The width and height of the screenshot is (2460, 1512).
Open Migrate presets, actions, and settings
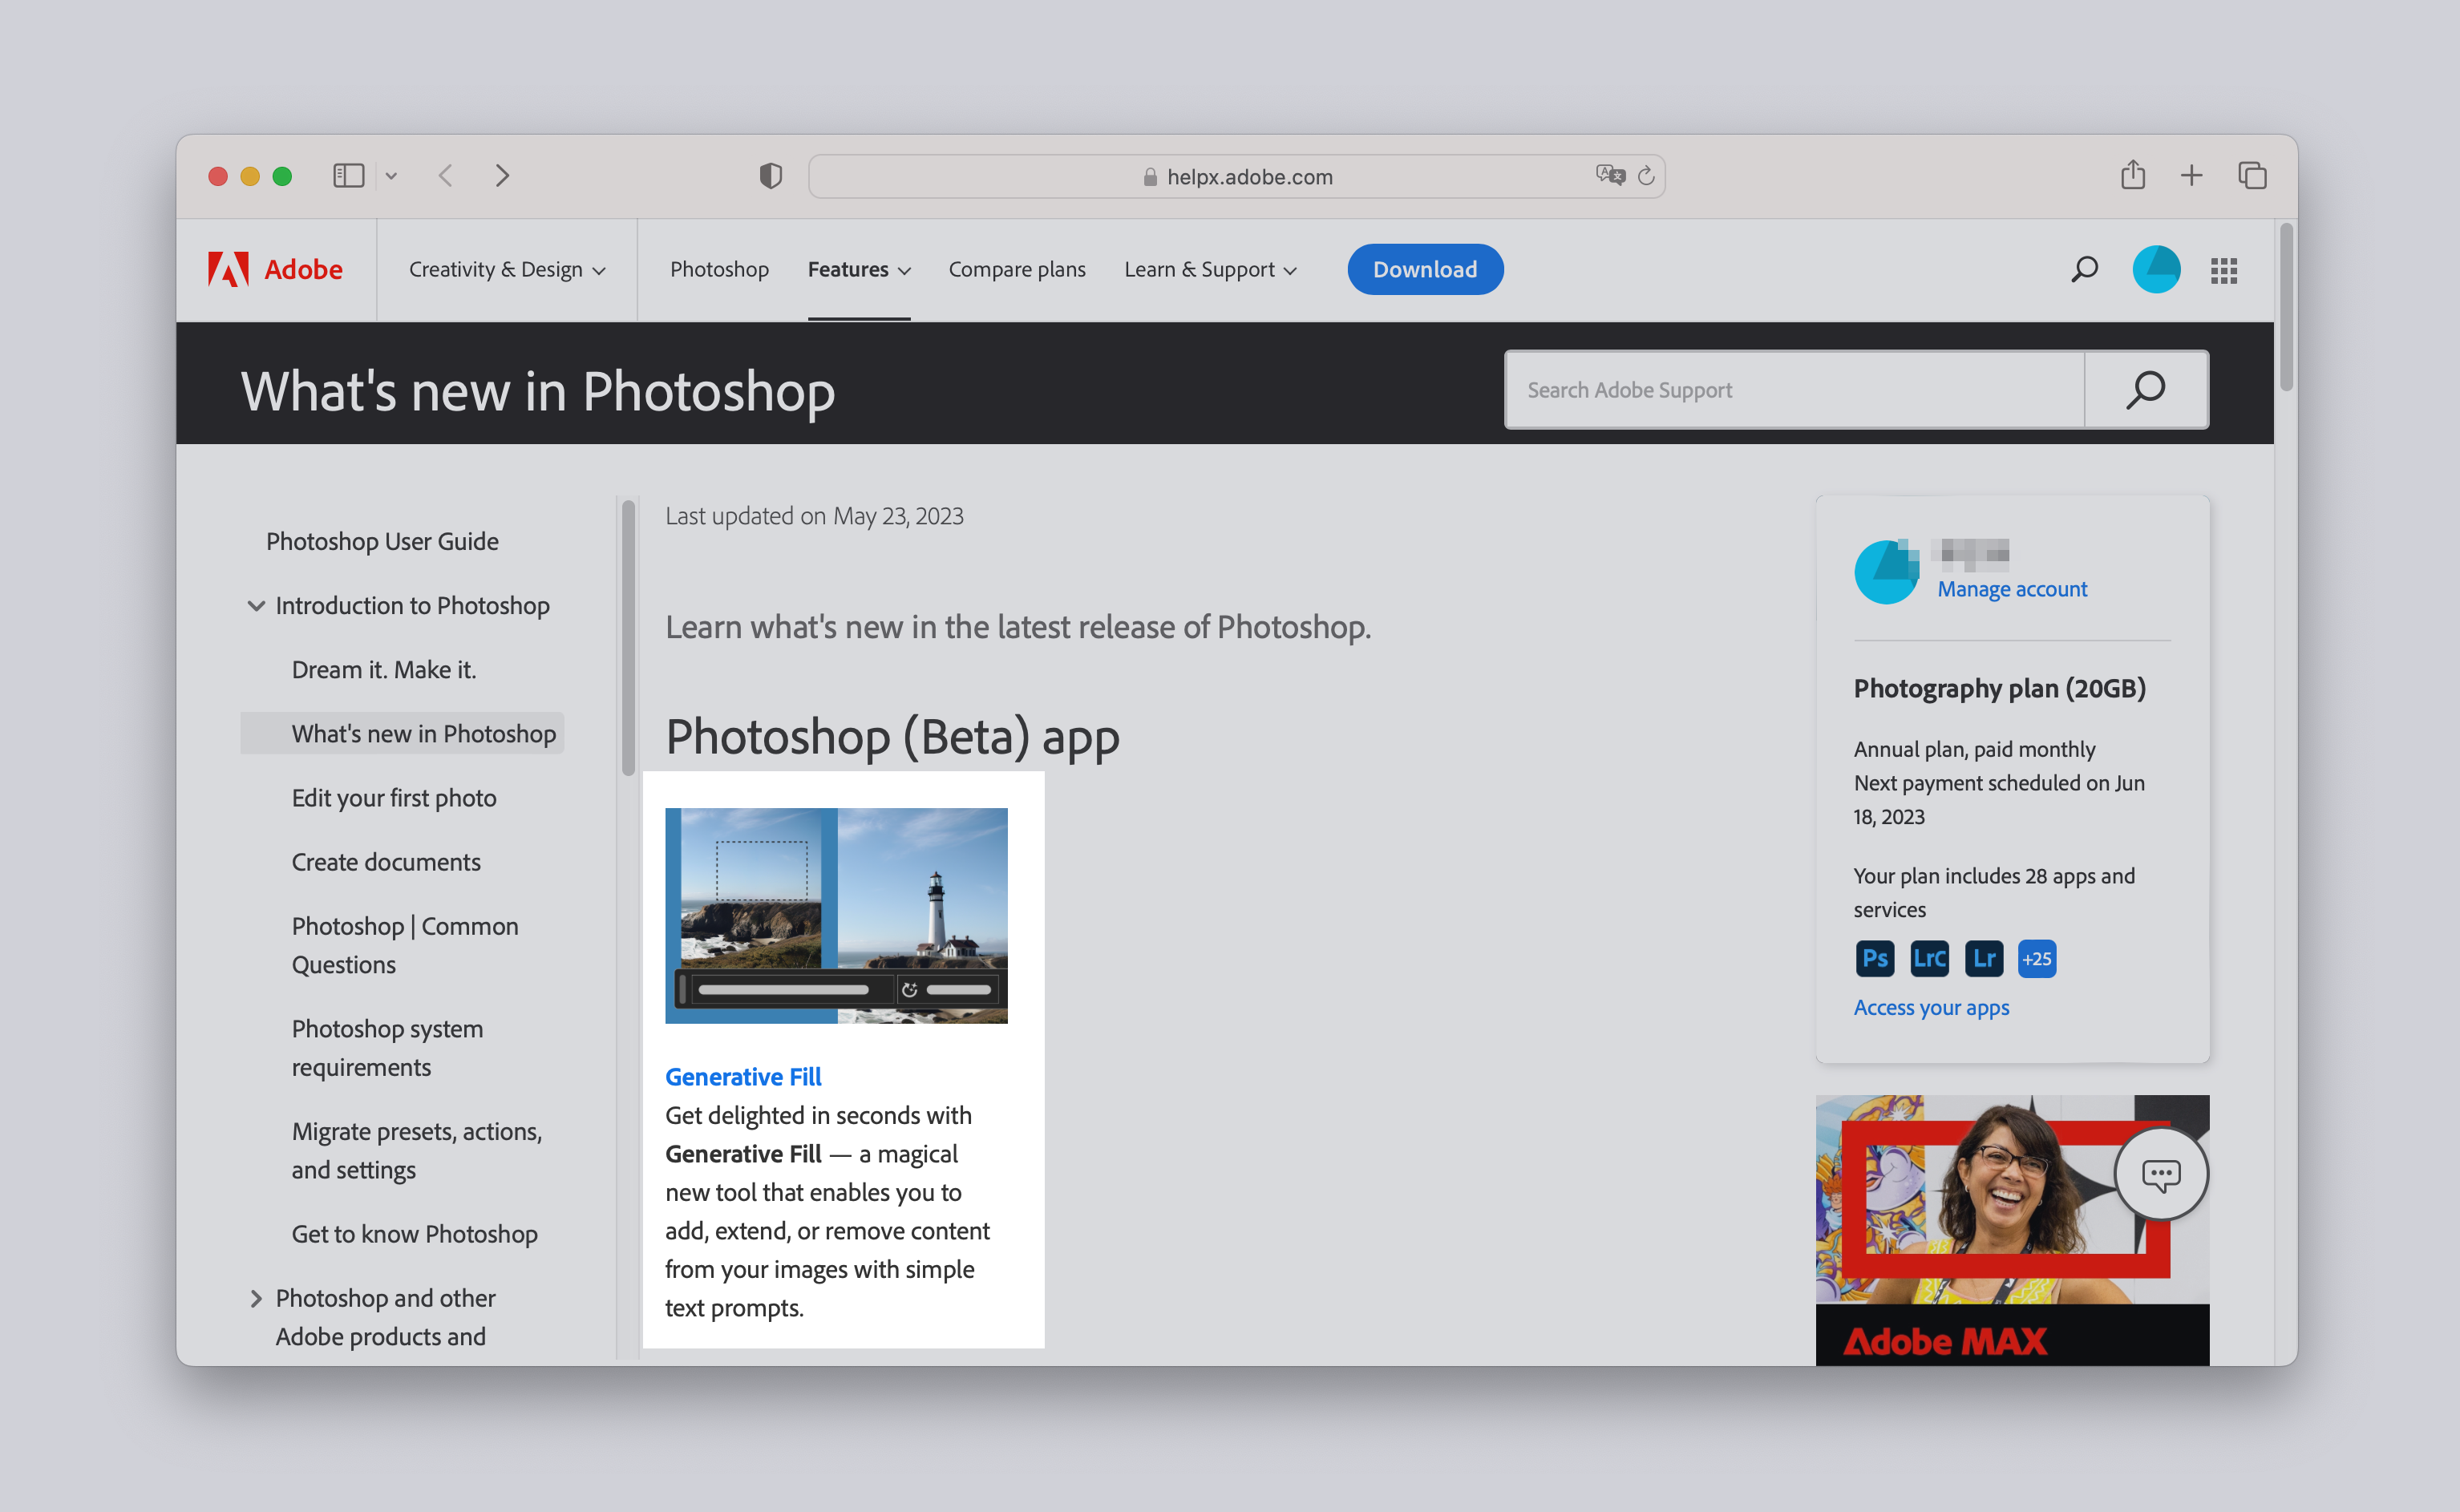point(417,1150)
